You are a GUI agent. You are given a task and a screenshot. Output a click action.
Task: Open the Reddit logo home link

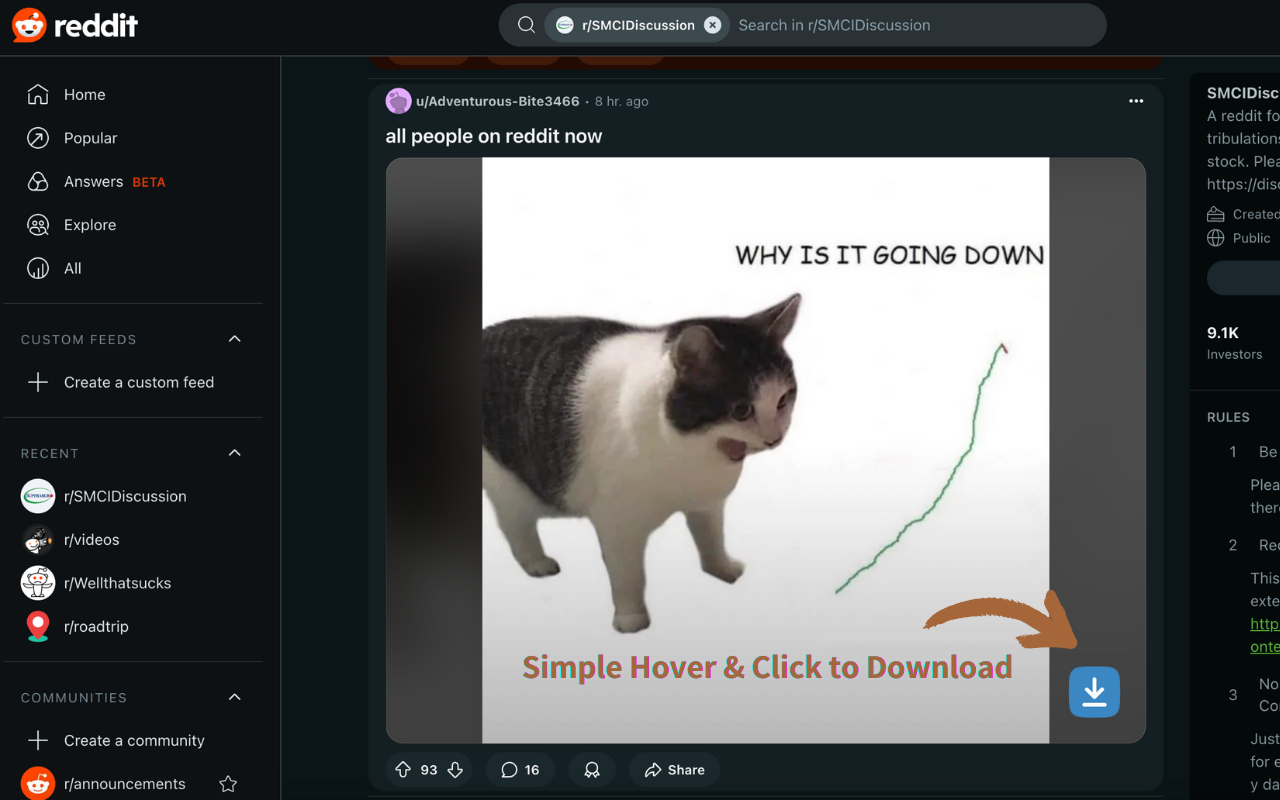point(75,25)
